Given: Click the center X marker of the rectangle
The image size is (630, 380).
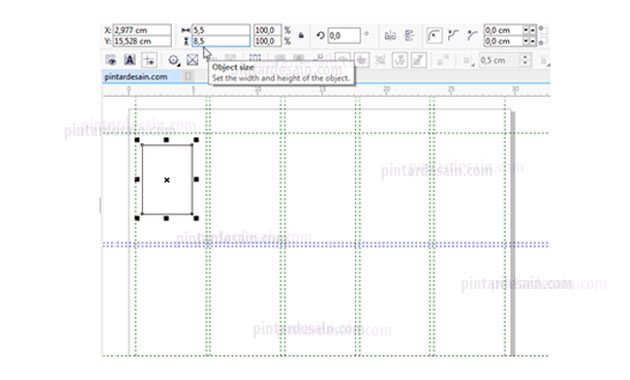Looking at the screenshot, I should point(167,180).
